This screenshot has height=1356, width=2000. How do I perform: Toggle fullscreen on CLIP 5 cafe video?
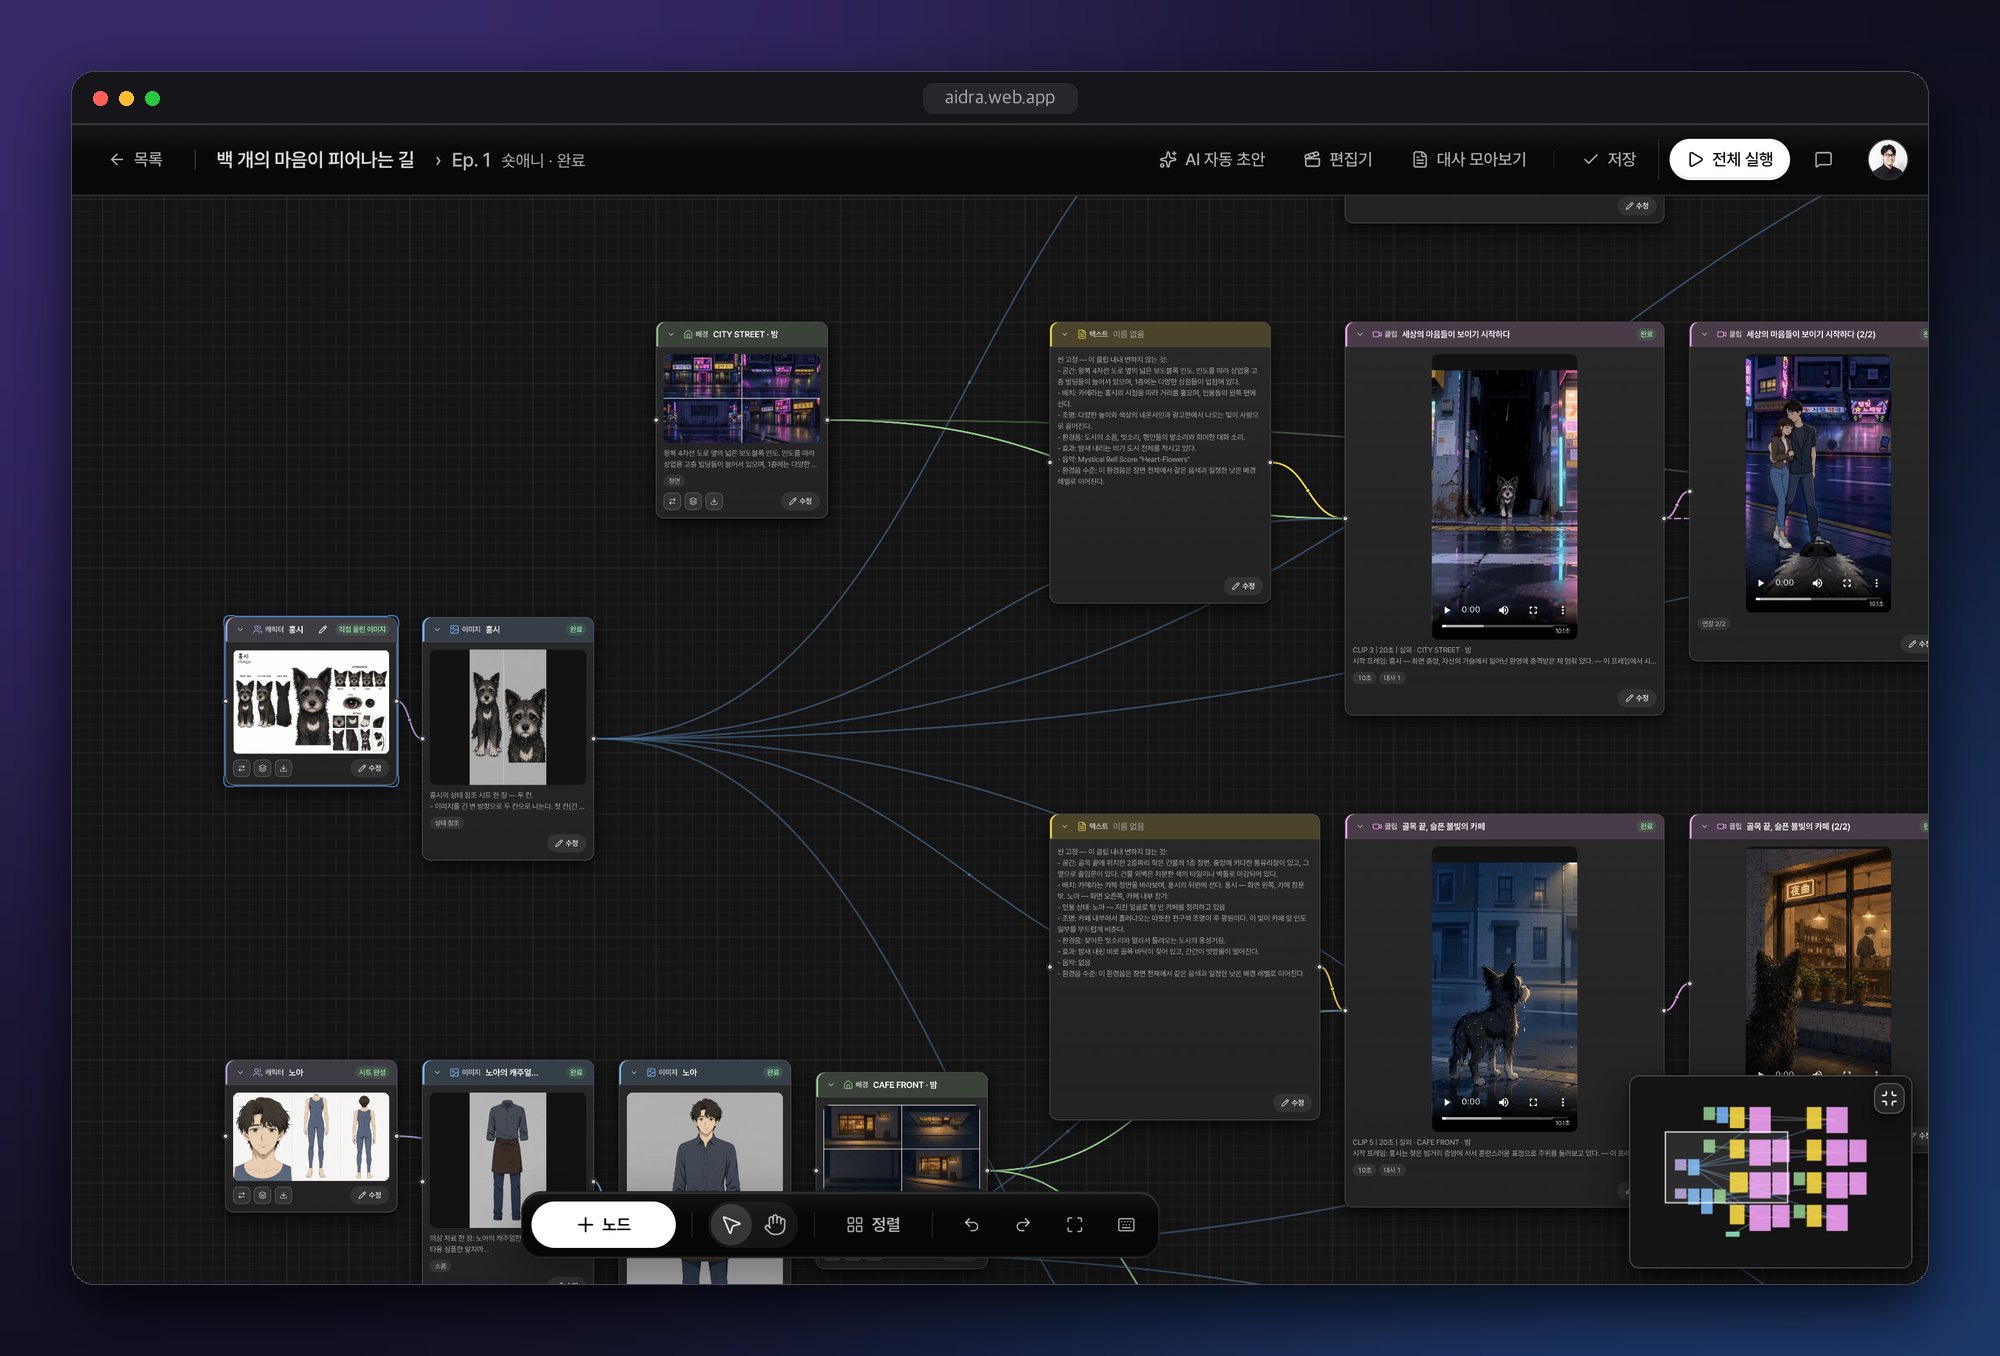[1533, 1102]
